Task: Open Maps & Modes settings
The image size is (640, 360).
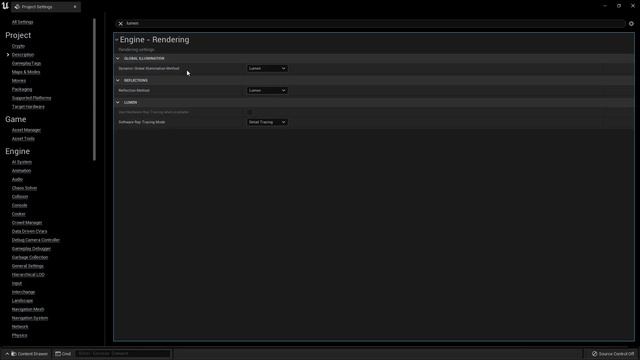Action: pos(26,72)
